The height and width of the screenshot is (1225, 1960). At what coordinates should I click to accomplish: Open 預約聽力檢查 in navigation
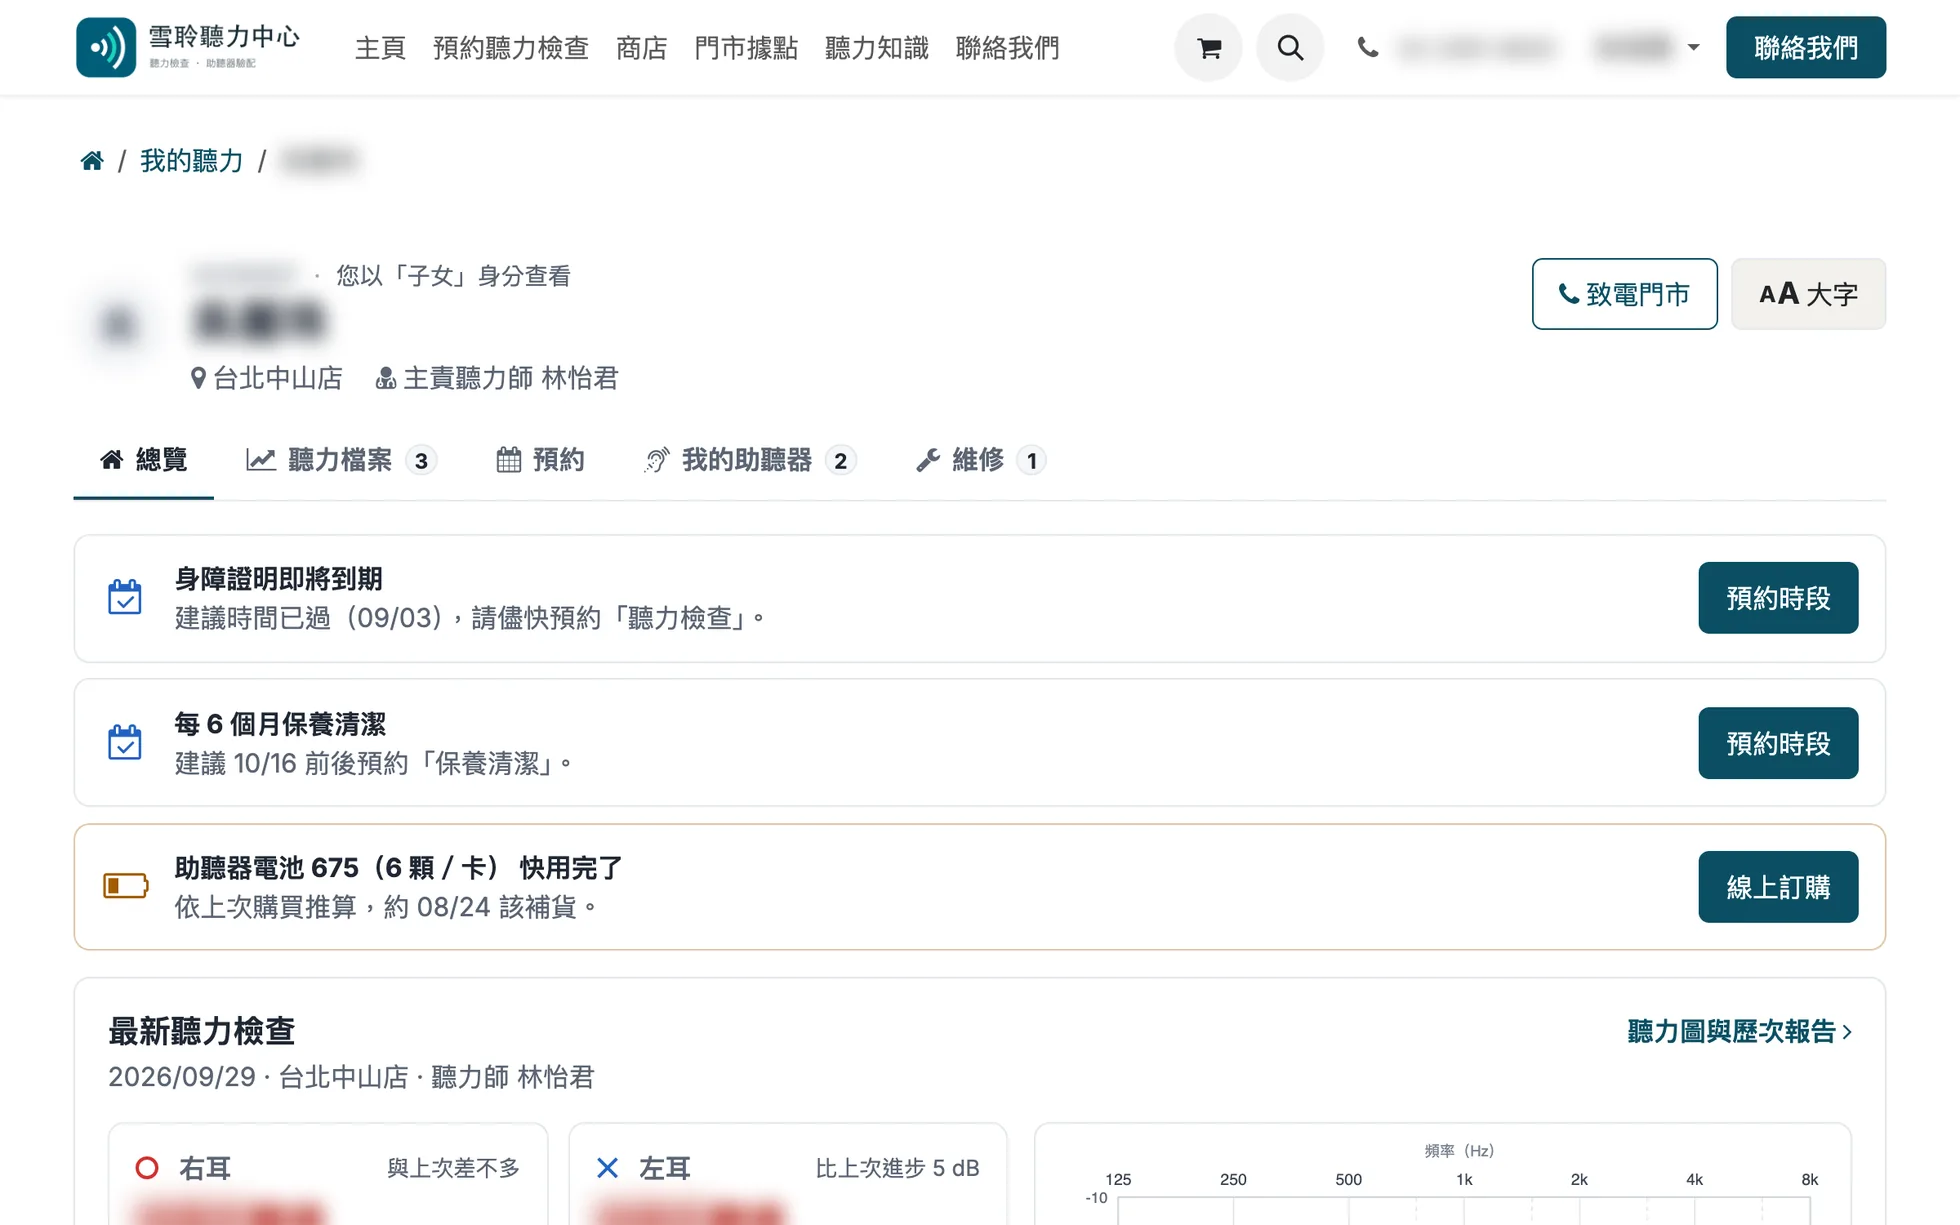click(511, 47)
